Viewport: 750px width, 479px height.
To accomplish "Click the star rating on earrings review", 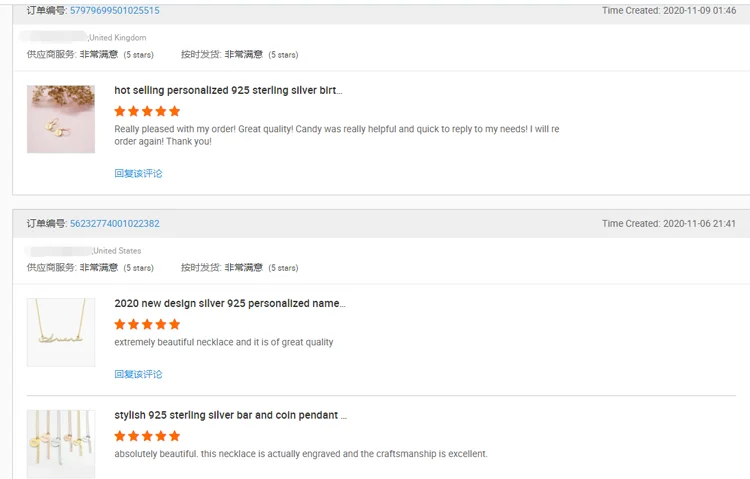I will pyautogui.click(x=147, y=111).
